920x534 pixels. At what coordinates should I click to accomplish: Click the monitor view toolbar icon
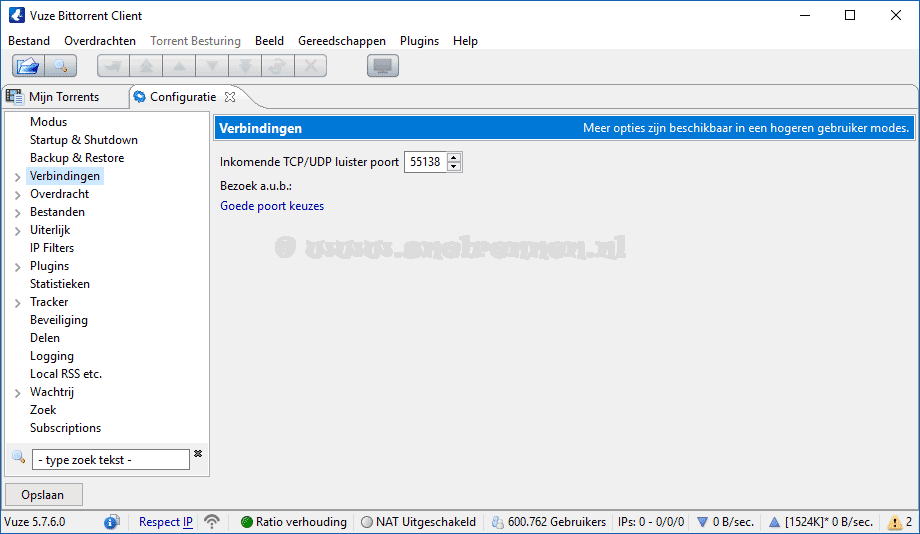tap(383, 66)
